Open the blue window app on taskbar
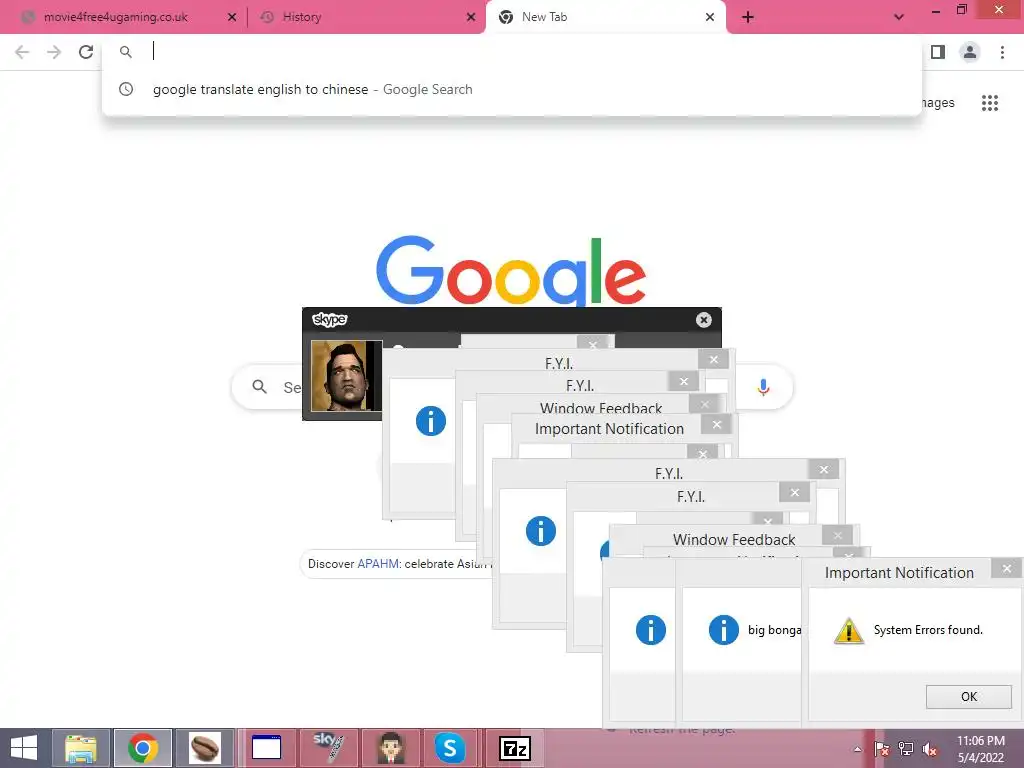 coord(266,748)
